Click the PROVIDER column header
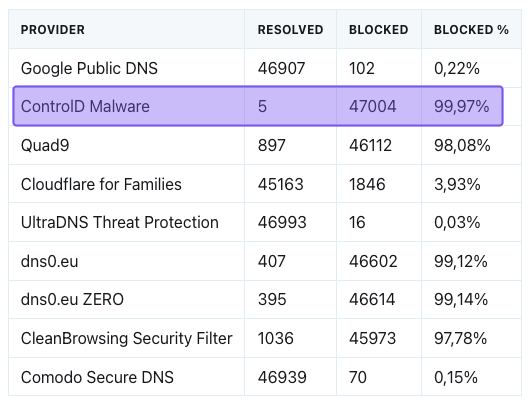 (52, 30)
